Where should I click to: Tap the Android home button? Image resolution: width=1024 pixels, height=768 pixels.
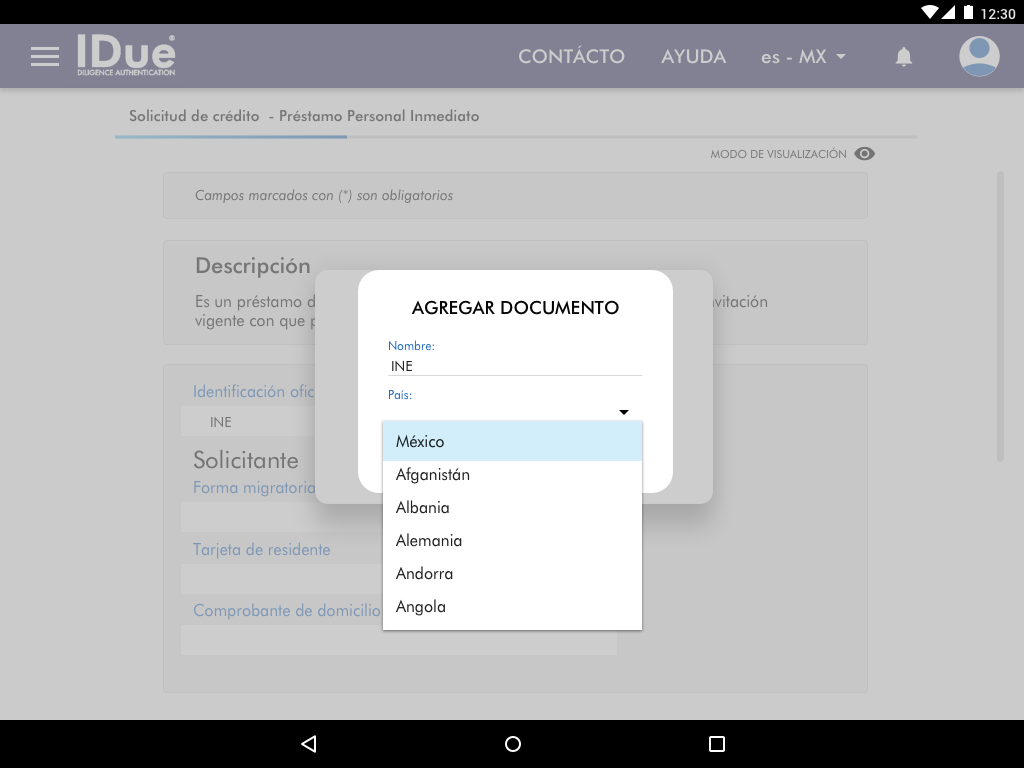[513, 744]
